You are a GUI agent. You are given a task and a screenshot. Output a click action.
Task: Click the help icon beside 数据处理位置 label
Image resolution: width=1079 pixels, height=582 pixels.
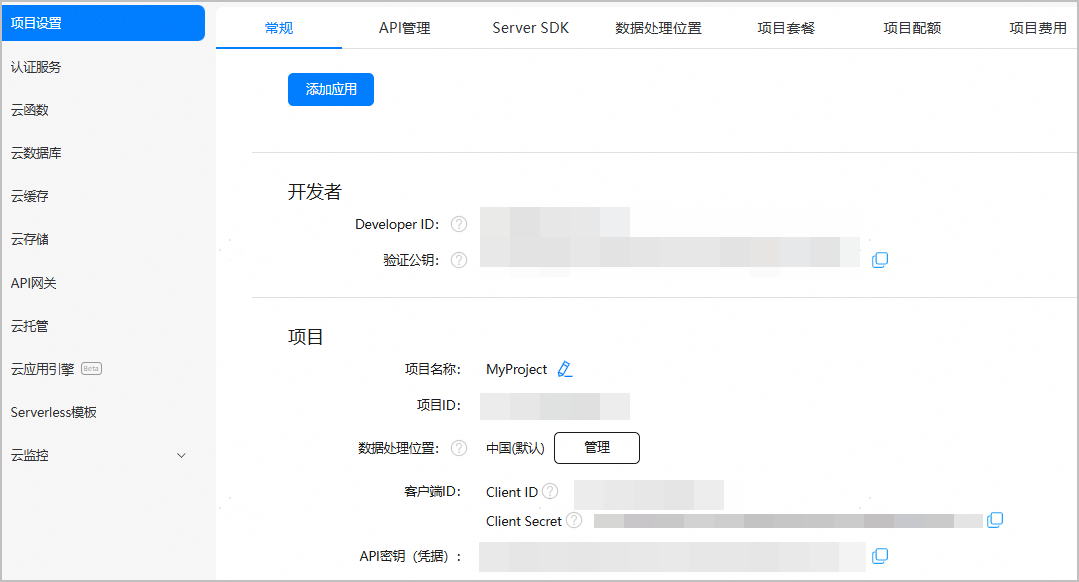(459, 448)
